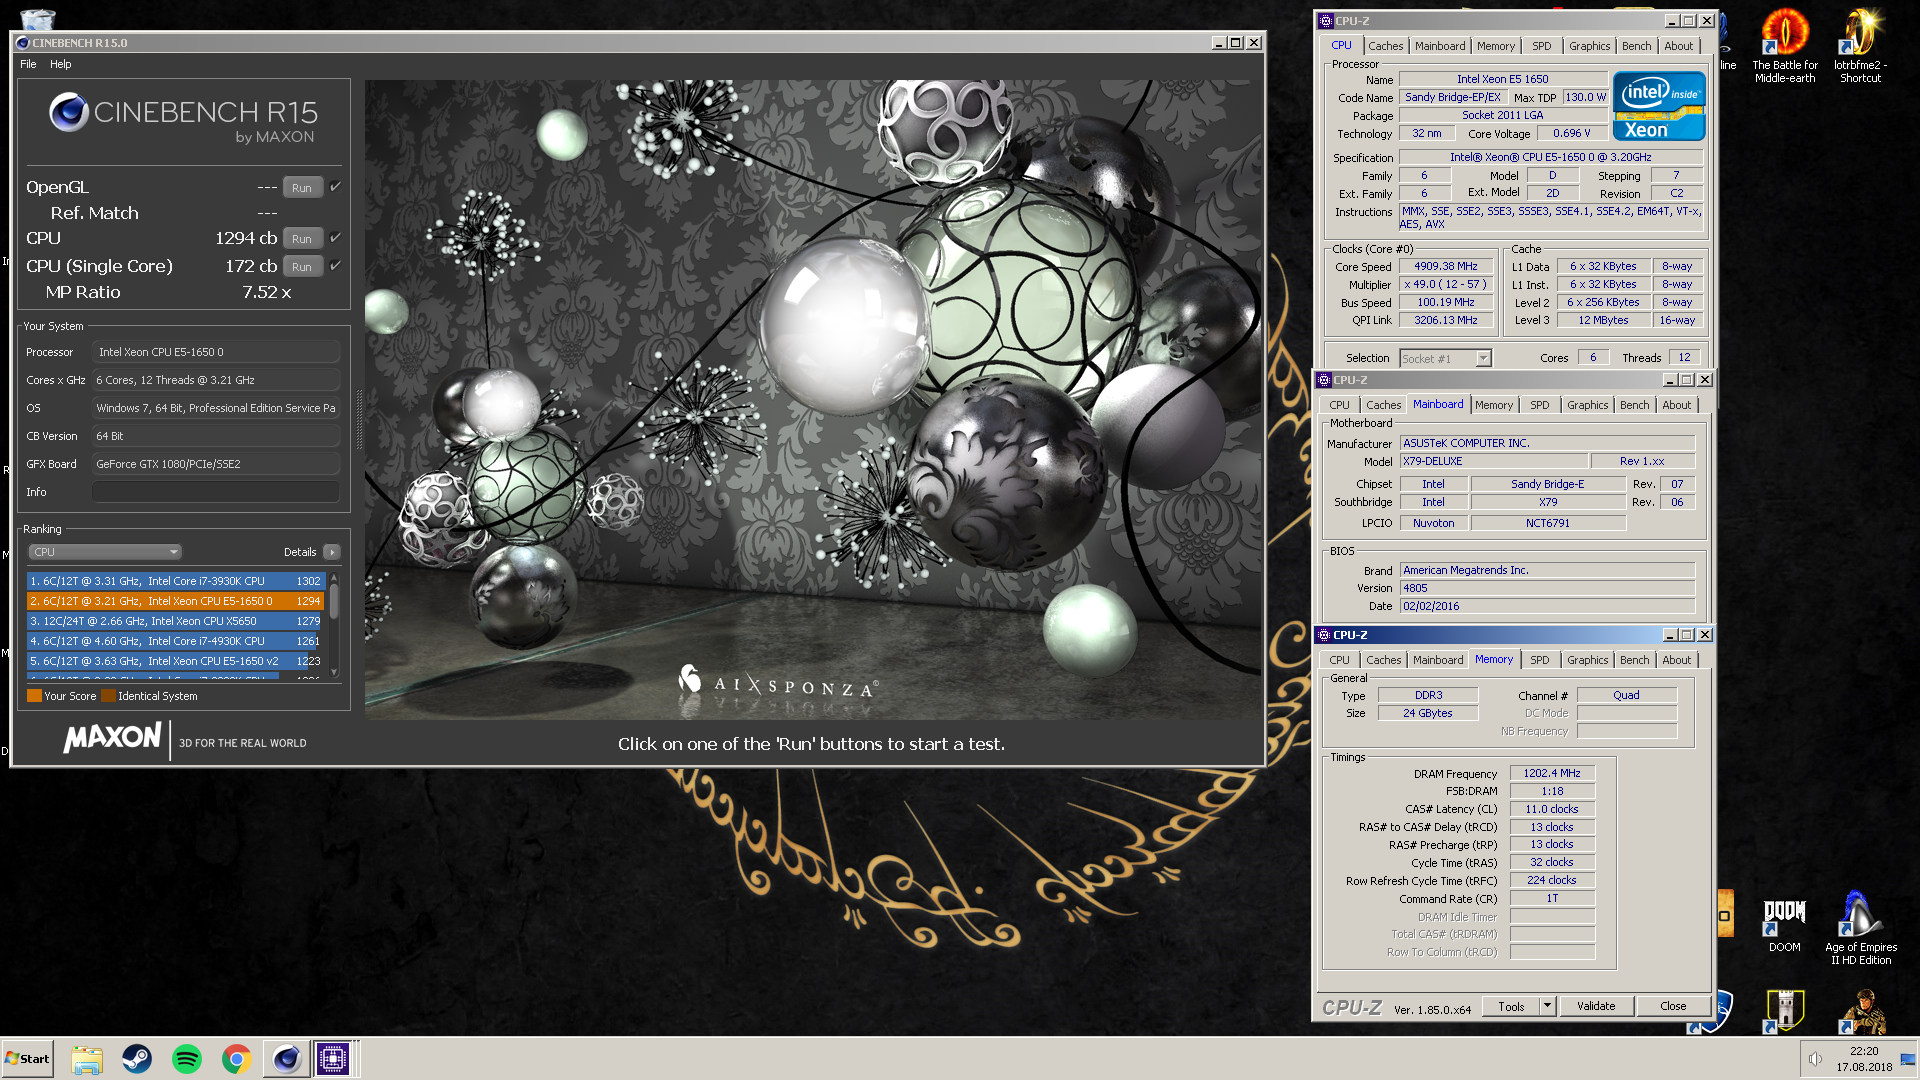
Task: Switch to SPD tab in middle CPU-Z window
Action: click(x=1539, y=405)
